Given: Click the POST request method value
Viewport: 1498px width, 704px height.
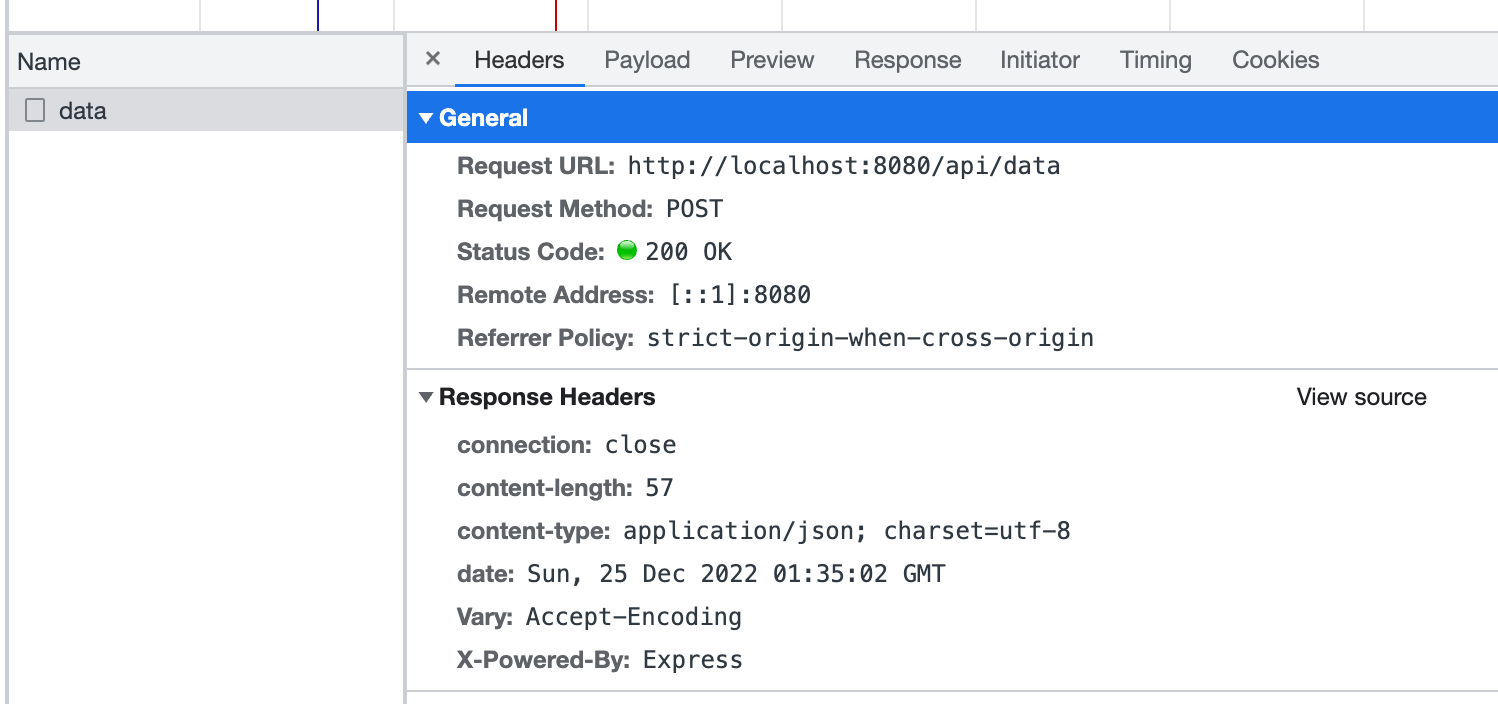Looking at the screenshot, I should (x=694, y=209).
